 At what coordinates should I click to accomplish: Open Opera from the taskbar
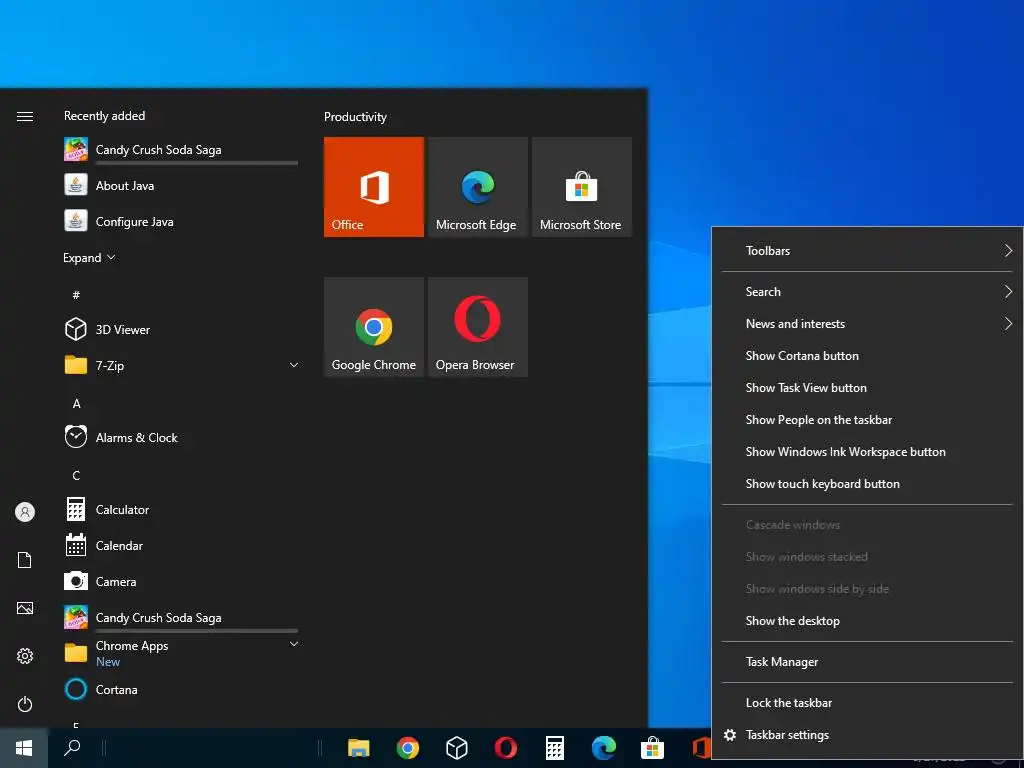tap(505, 748)
